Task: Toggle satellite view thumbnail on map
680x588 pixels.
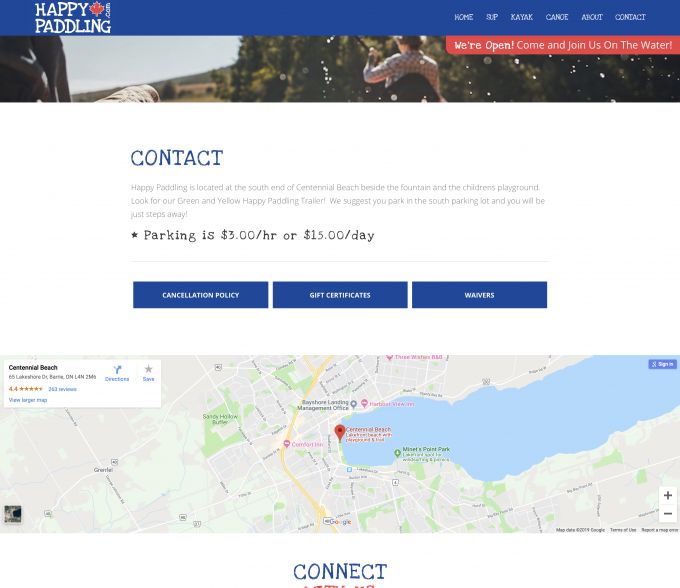Action: (13, 513)
